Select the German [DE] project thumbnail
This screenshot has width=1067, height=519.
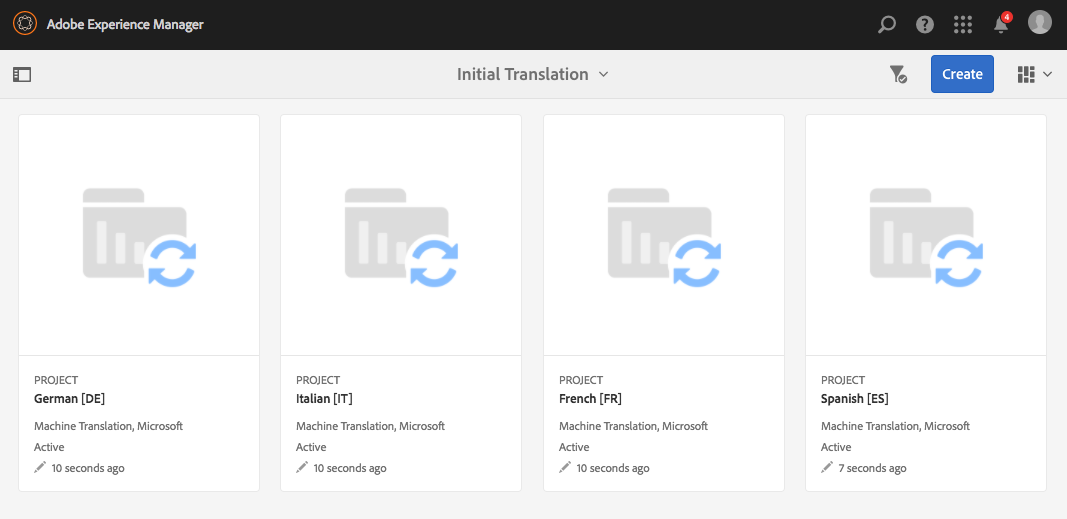tap(139, 235)
